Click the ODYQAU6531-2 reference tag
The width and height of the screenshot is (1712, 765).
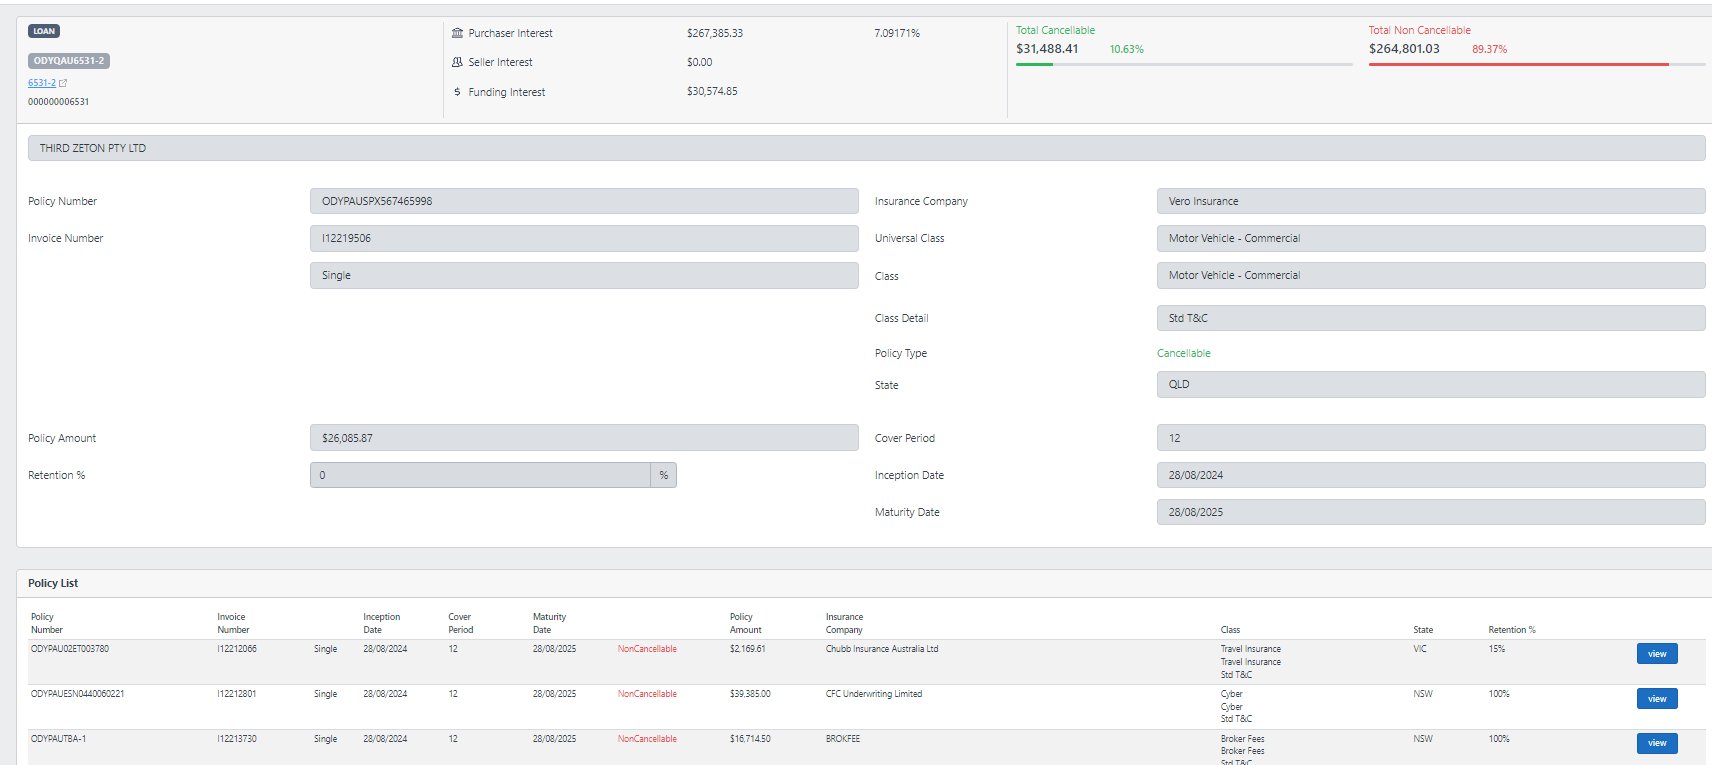pyautogui.click(x=69, y=61)
